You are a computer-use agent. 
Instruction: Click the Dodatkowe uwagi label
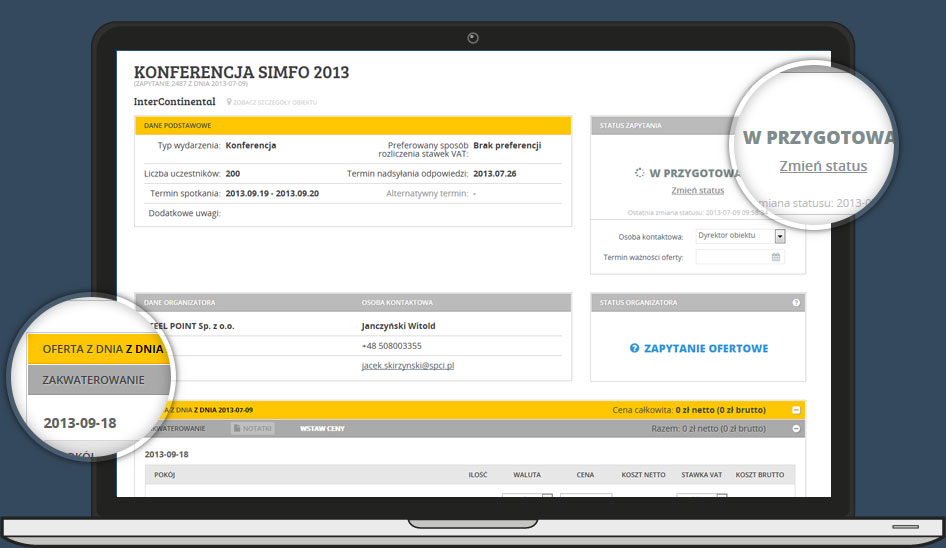[x=184, y=213]
